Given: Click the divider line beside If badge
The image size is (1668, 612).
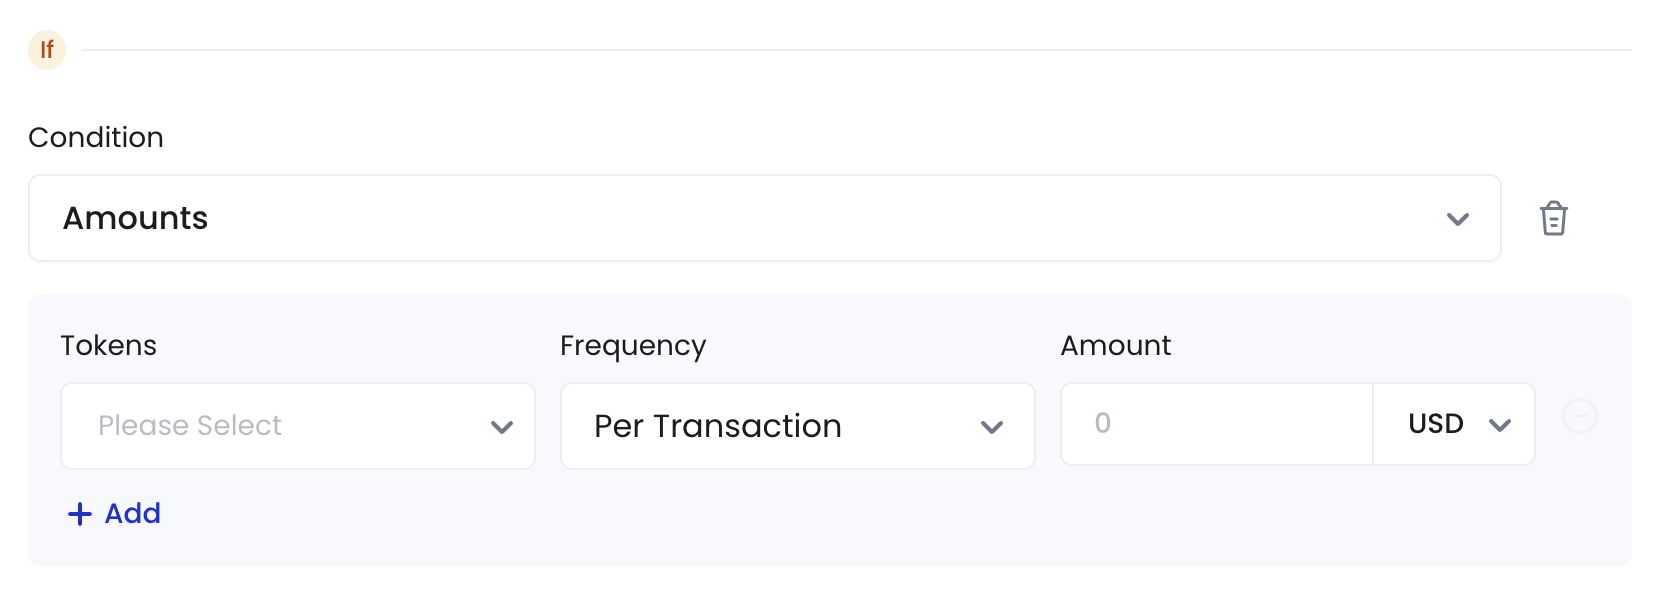Looking at the screenshot, I should click(x=857, y=50).
